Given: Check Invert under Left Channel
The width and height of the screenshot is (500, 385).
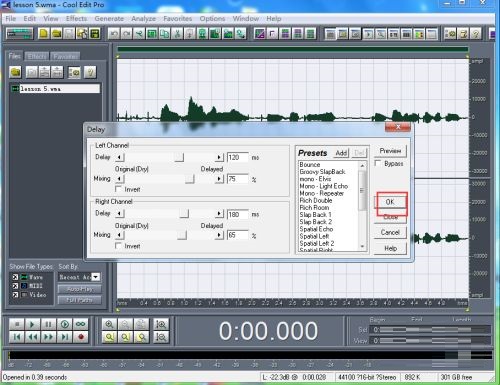Looking at the screenshot, I should (118, 189).
